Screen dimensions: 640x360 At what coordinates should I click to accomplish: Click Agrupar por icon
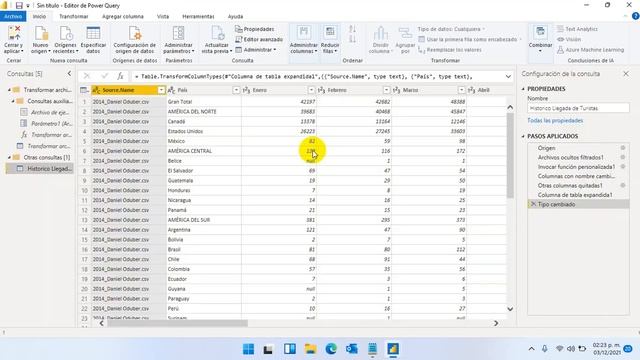tap(405, 33)
